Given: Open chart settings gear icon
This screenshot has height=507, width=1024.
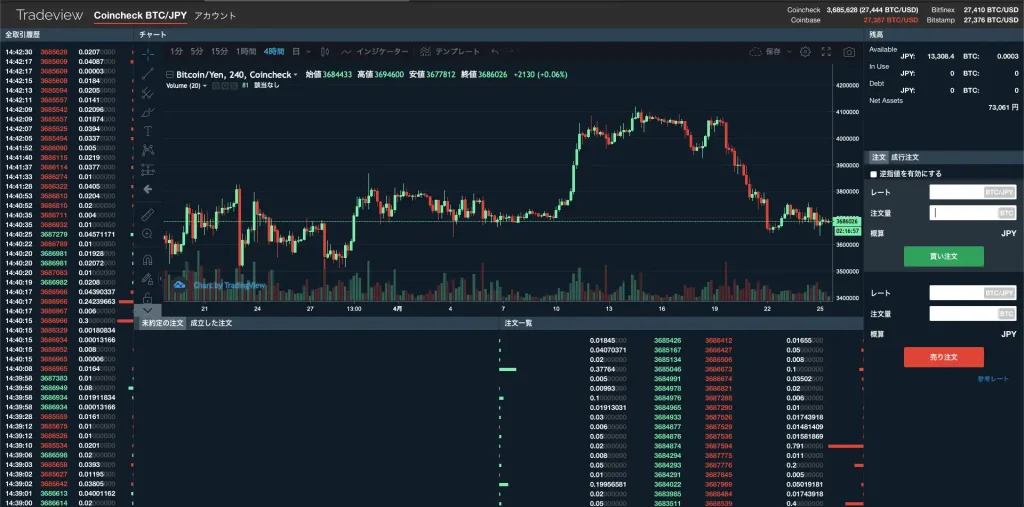Looking at the screenshot, I should tap(806, 52).
